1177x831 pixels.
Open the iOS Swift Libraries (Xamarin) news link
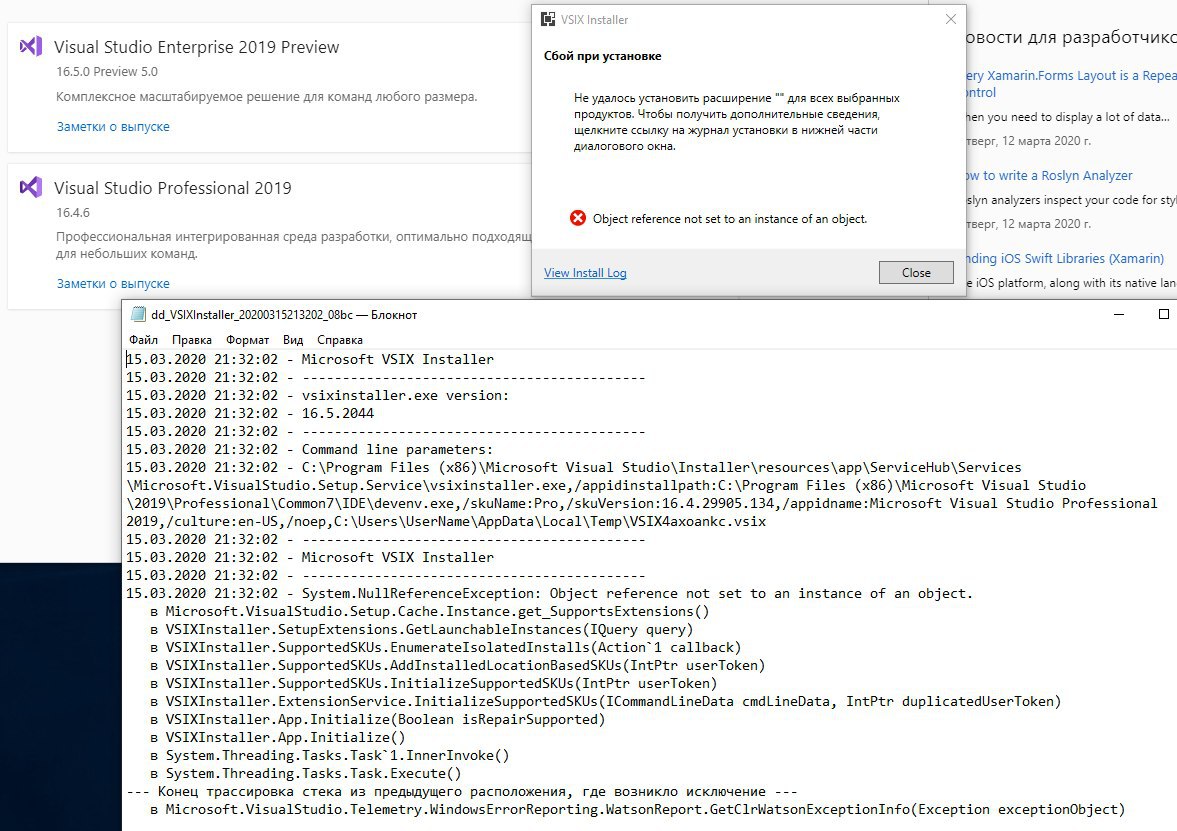(1064, 258)
